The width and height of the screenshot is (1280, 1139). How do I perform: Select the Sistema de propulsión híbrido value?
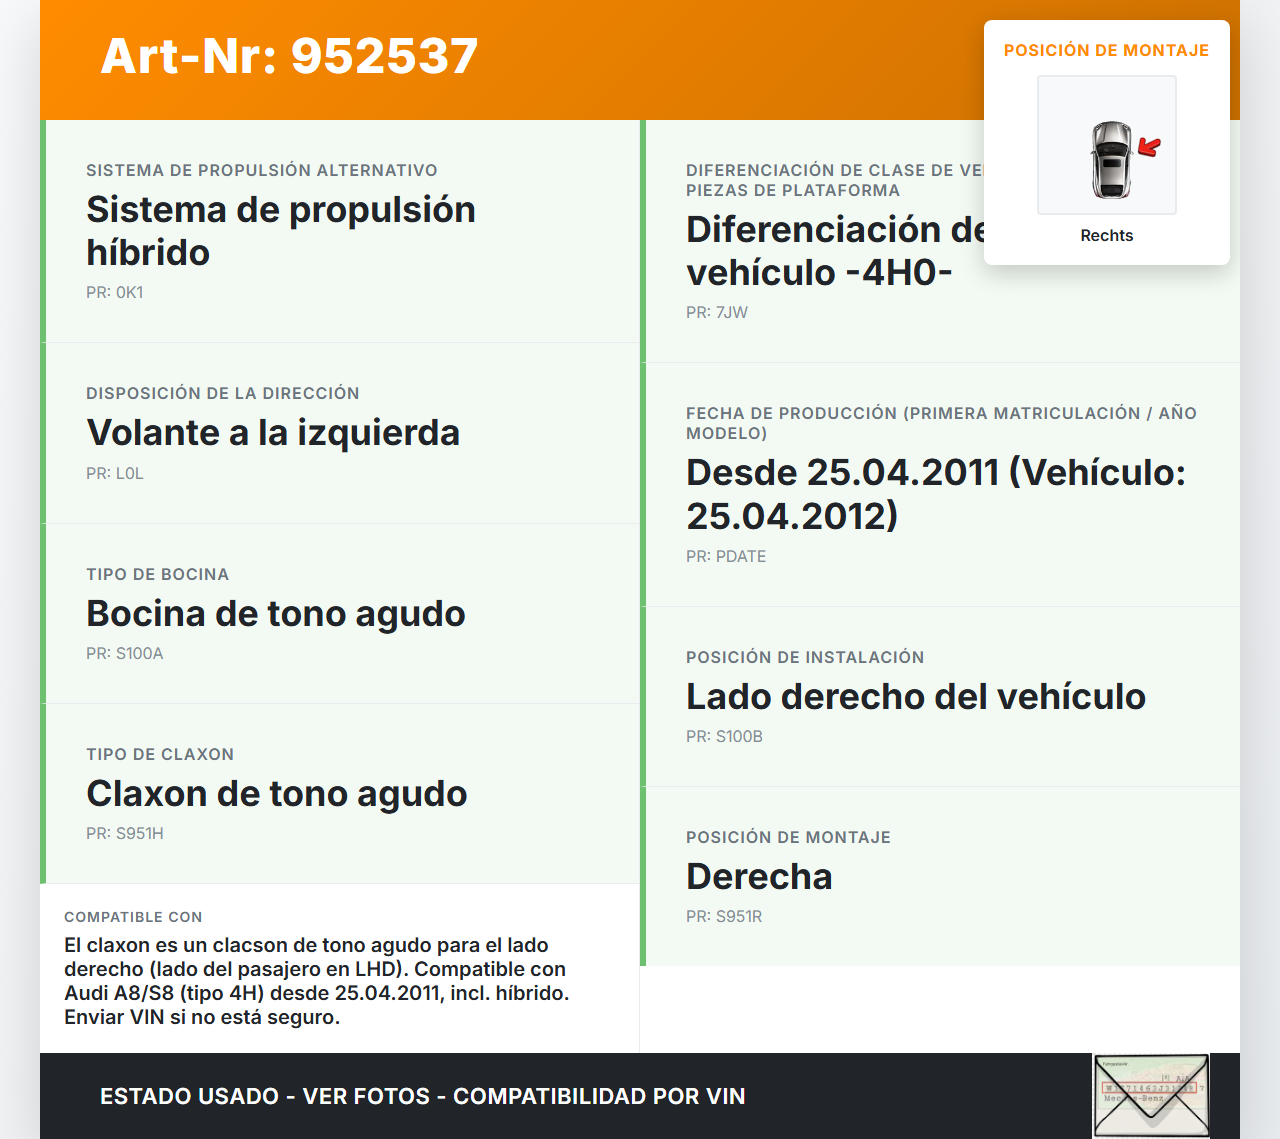click(281, 231)
